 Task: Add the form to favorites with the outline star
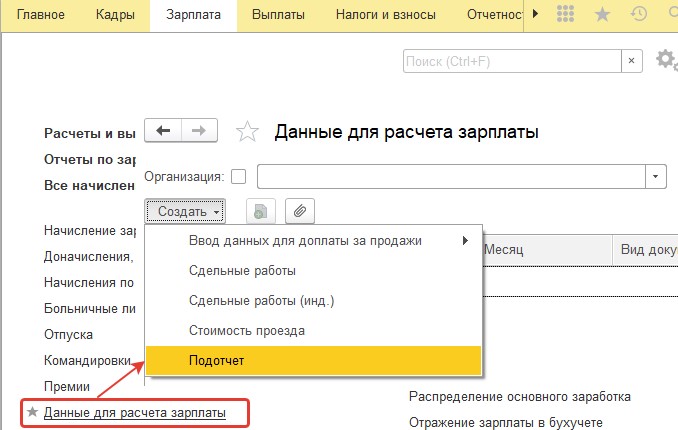coord(247,132)
